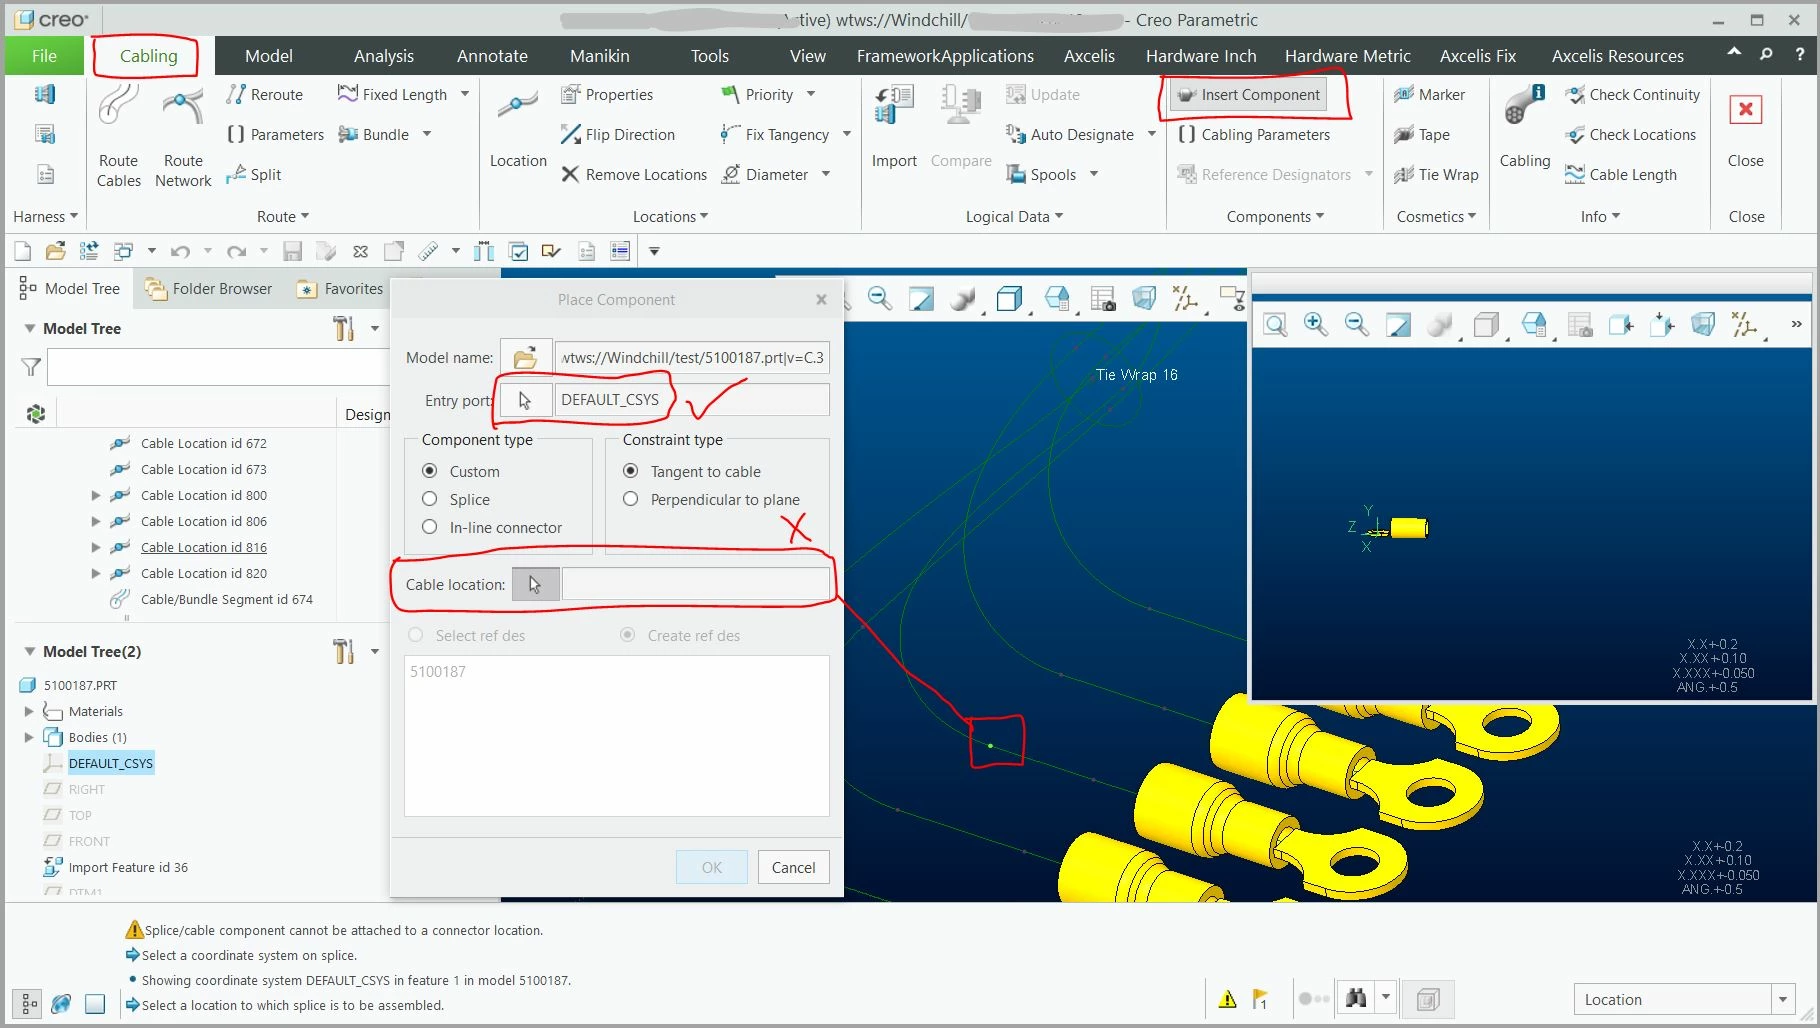Select the Custom component type
The image size is (1820, 1028).
pos(430,470)
